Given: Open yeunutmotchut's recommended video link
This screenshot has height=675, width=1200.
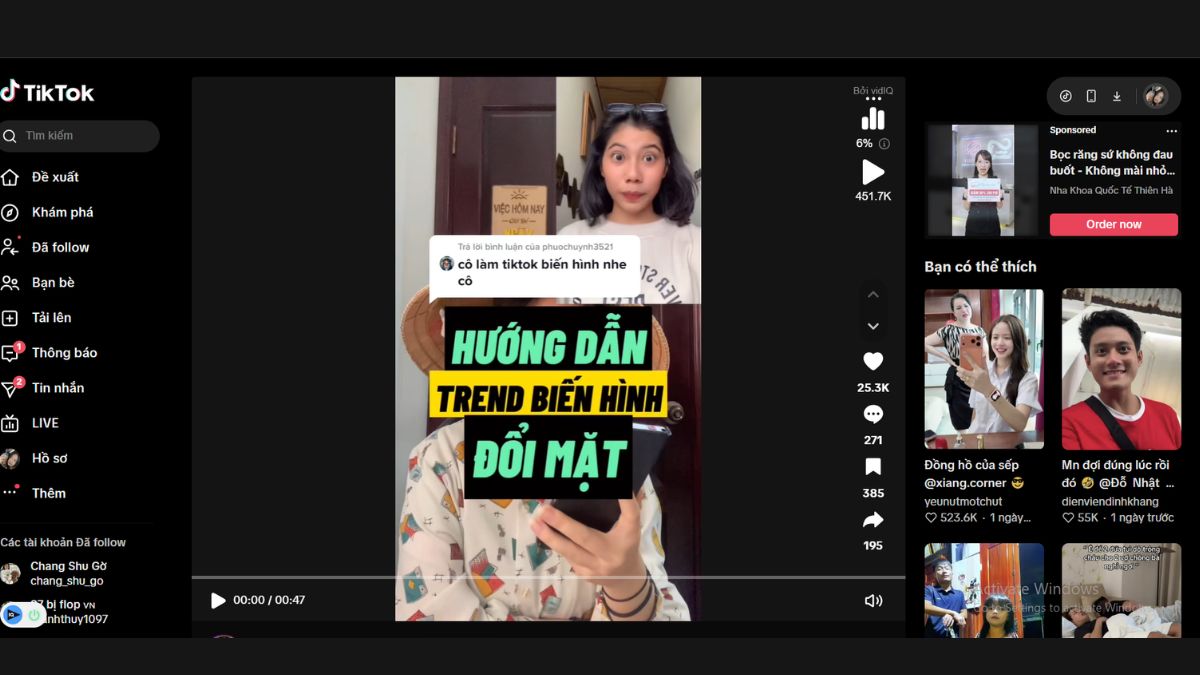Looking at the screenshot, I should [x=983, y=368].
